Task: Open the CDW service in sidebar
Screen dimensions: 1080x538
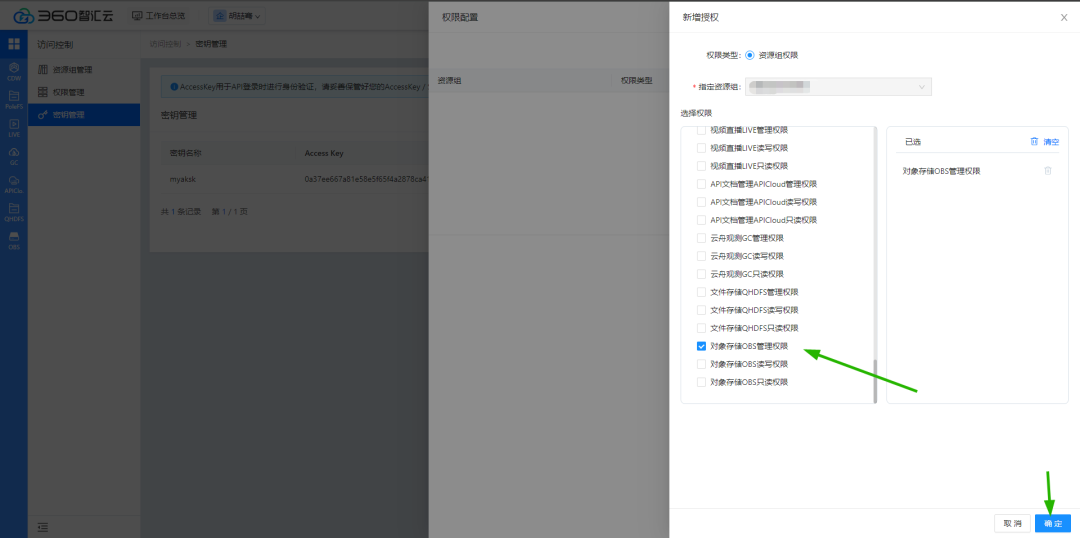Action: coord(14,72)
